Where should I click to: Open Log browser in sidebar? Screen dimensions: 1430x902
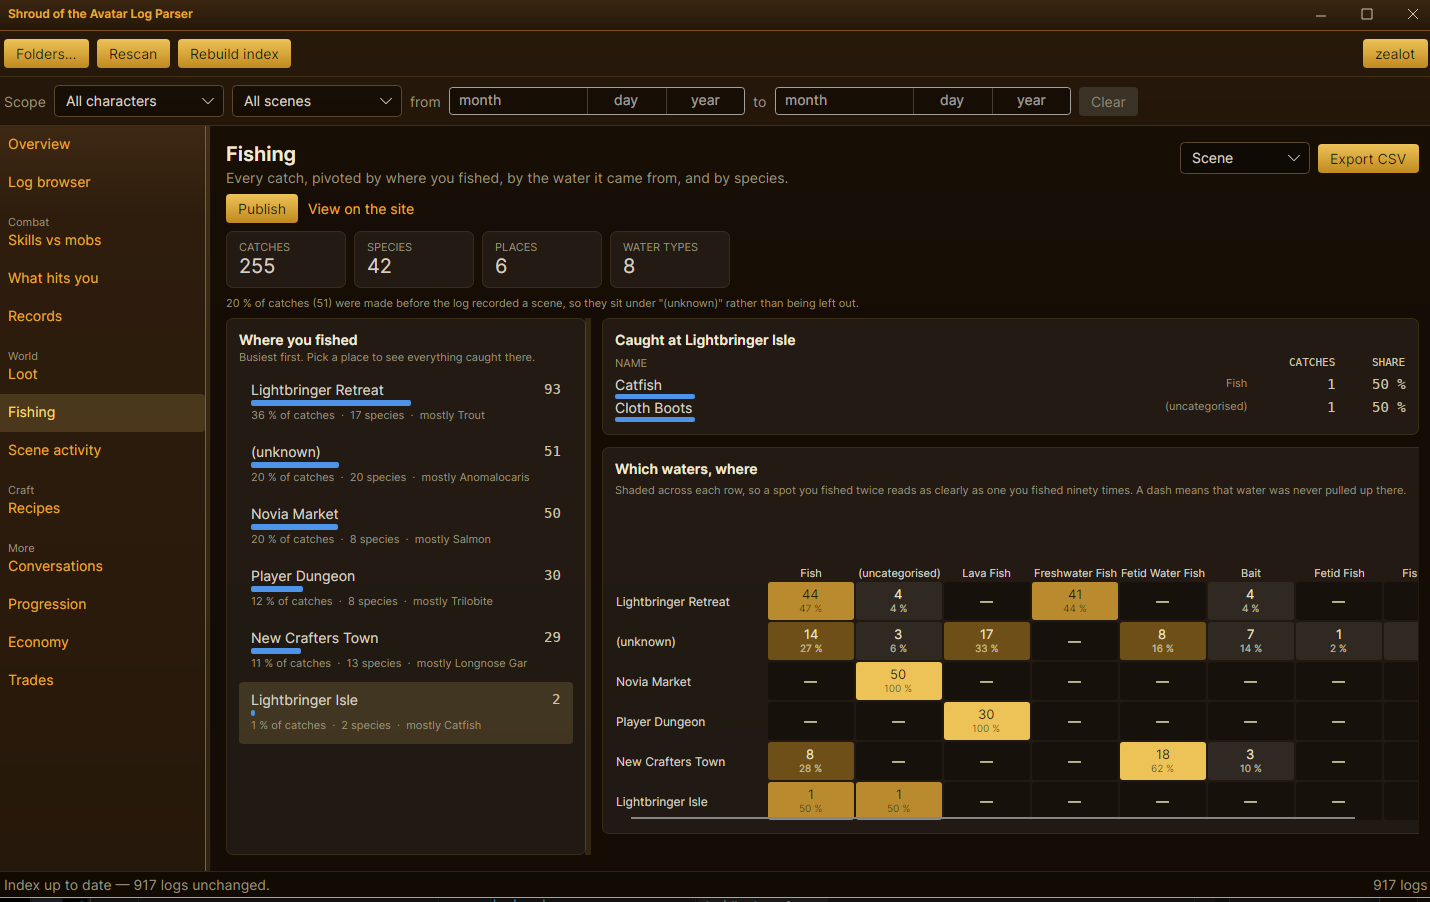click(102, 182)
